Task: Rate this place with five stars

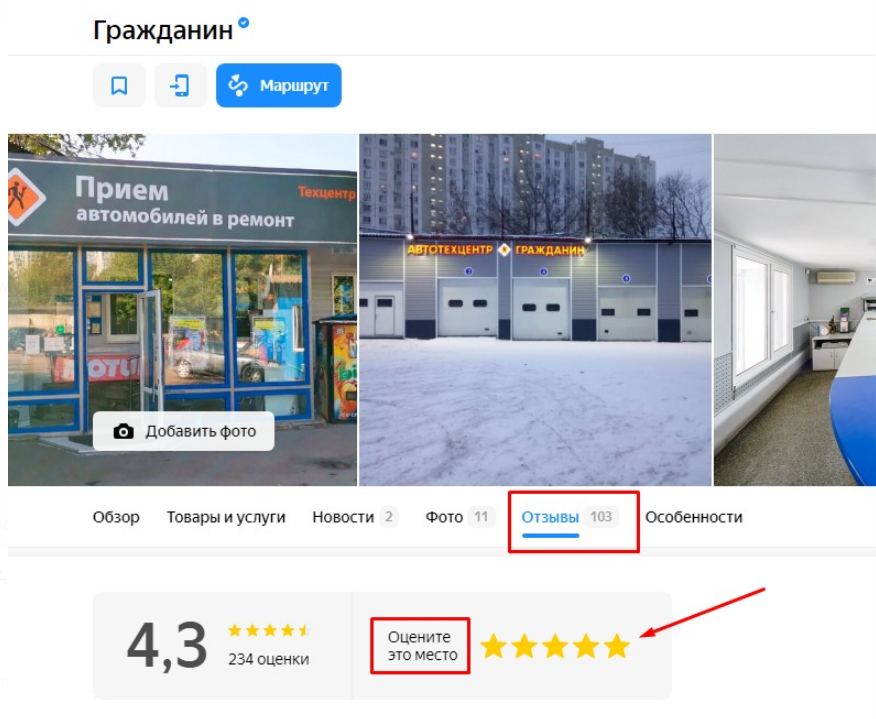Action: click(617, 646)
